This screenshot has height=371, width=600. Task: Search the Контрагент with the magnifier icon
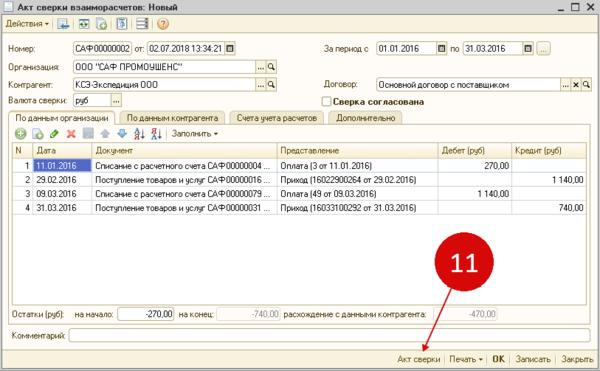[x=271, y=85]
